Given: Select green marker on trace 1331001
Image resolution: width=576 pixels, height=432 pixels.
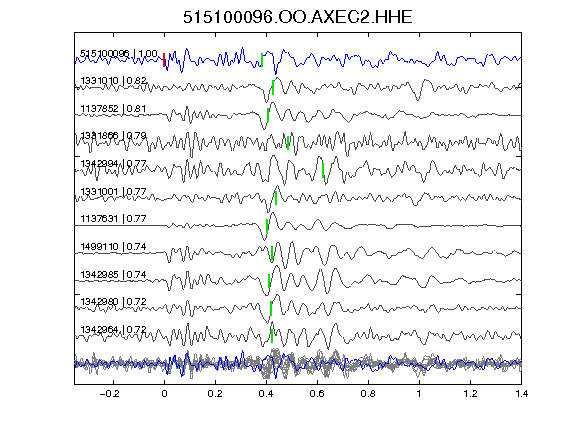Looking at the screenshot, I should (x=276, y=198).
